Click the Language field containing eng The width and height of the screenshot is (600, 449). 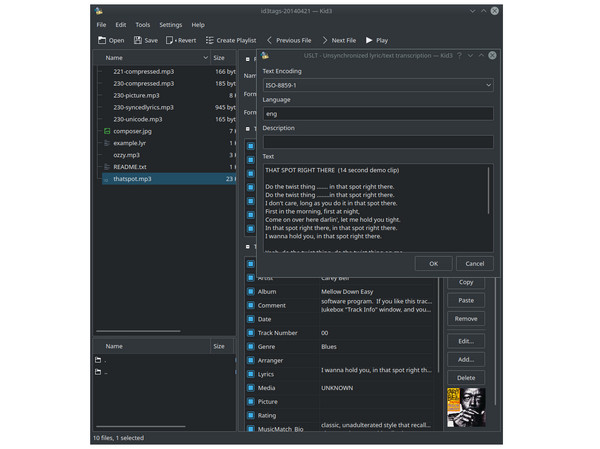378,114
